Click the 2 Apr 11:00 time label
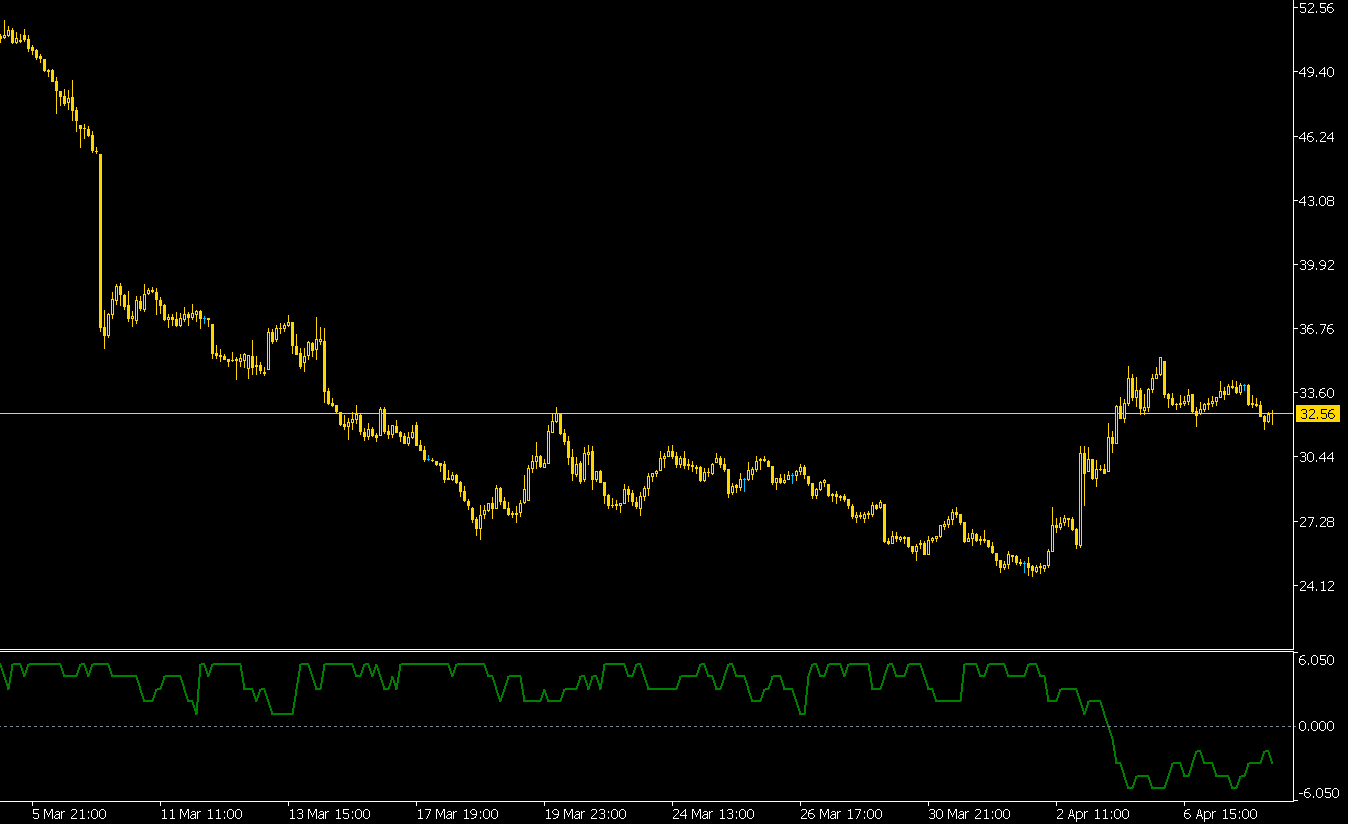The height and width of the screenshot is (824, 1348). 1091,814
